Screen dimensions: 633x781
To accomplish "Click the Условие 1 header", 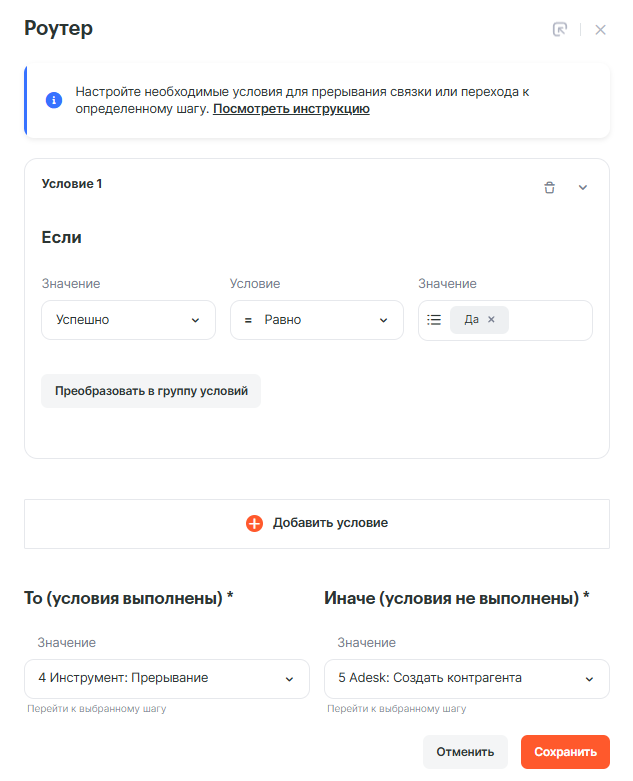I will pyautogui.click(x=72, y=184).
